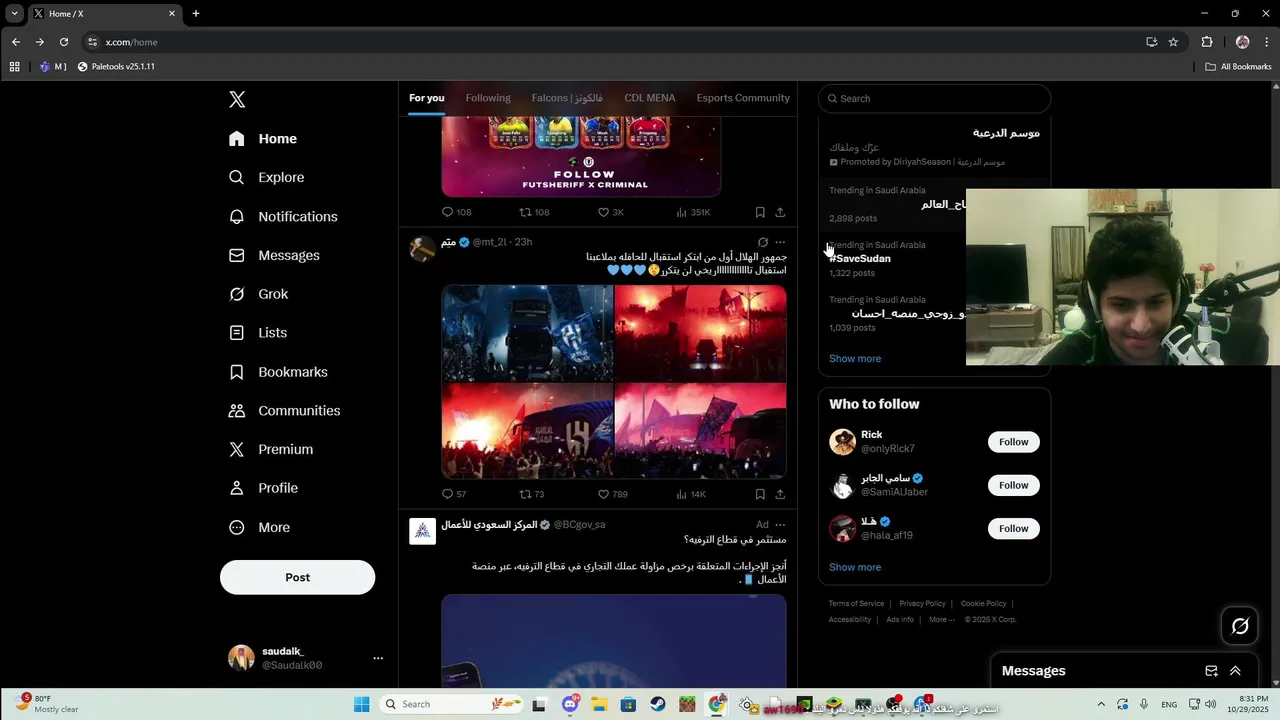Open account options next to saudalk_
The image size is (1280, 720).
378,658
